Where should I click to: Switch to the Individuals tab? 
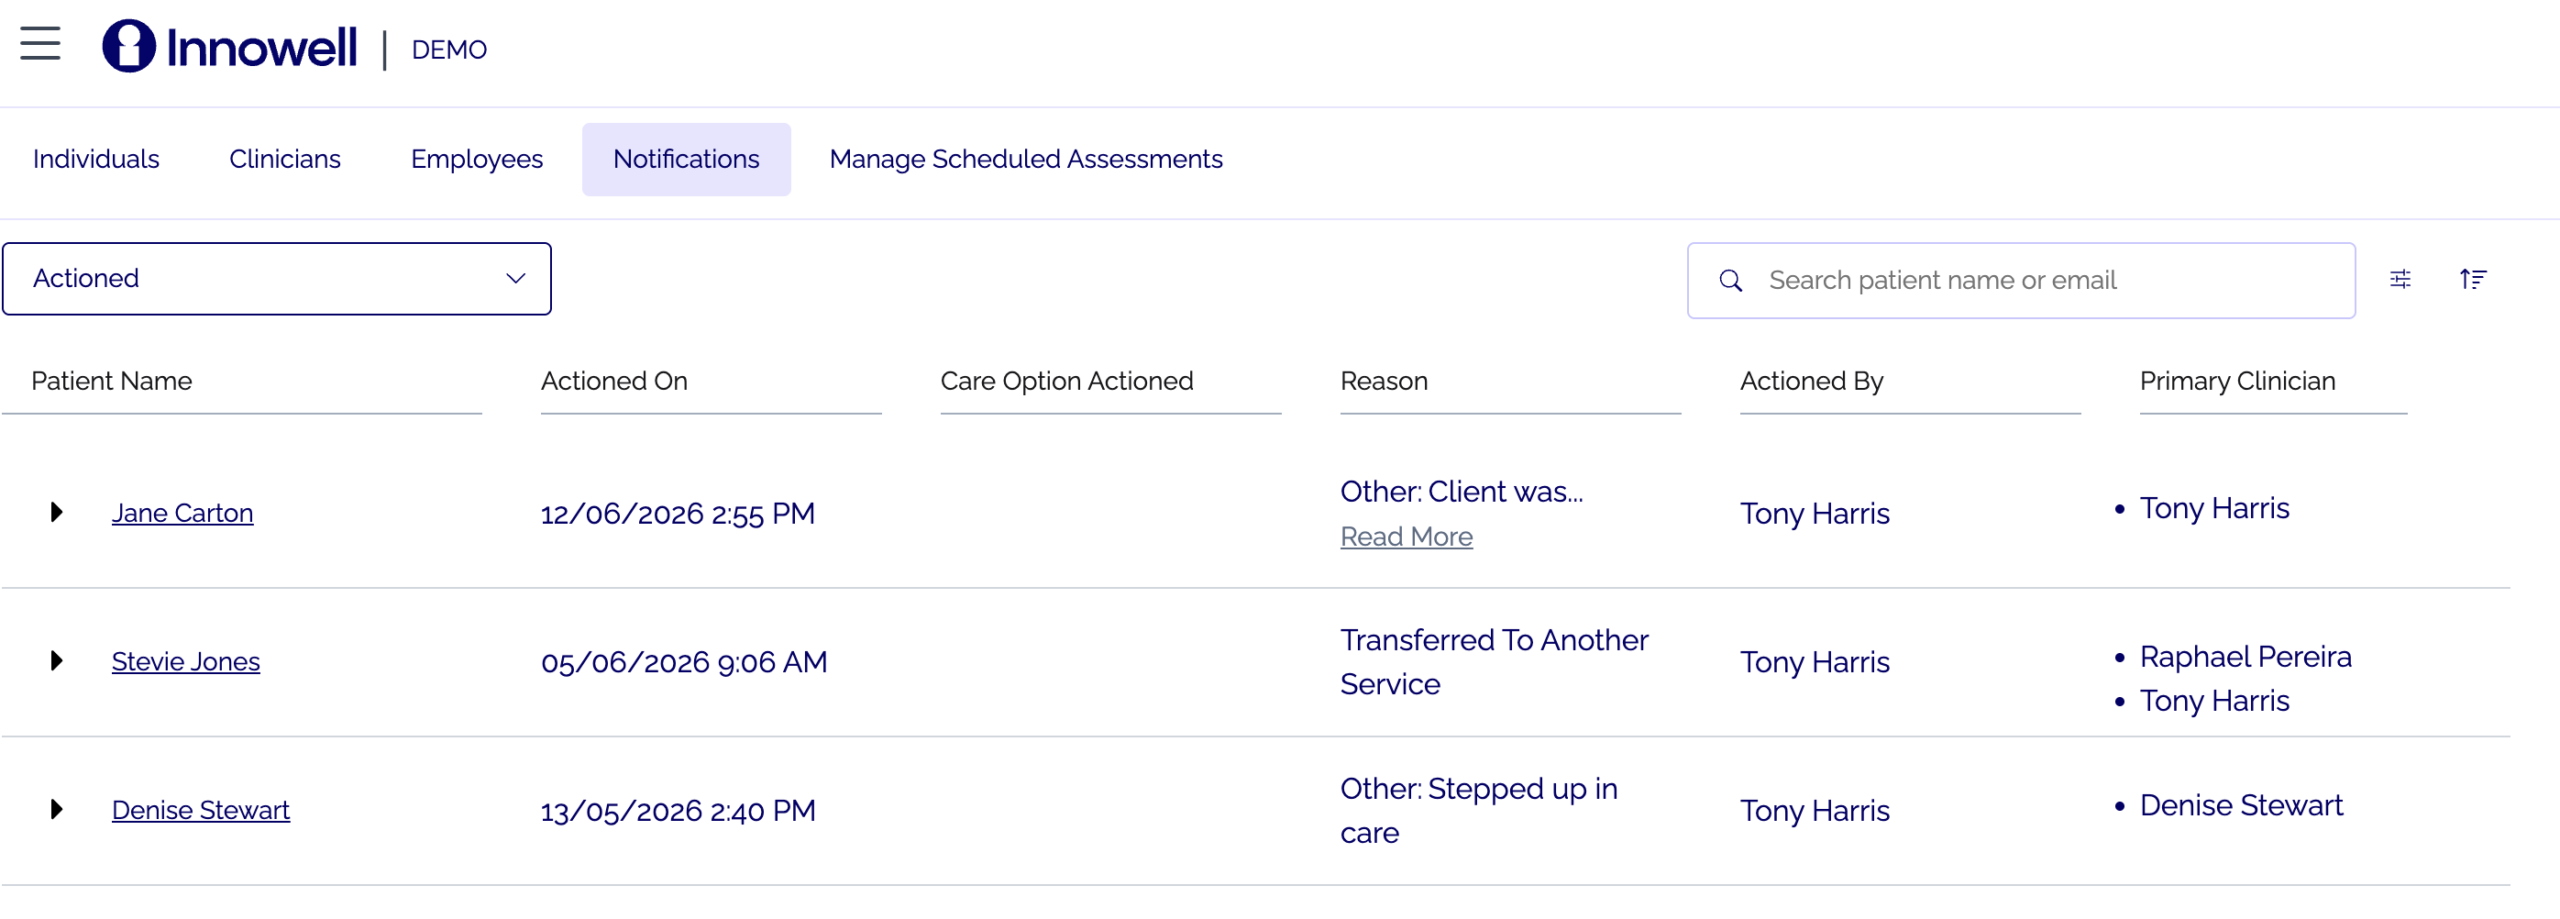click(x=96, y=159)
